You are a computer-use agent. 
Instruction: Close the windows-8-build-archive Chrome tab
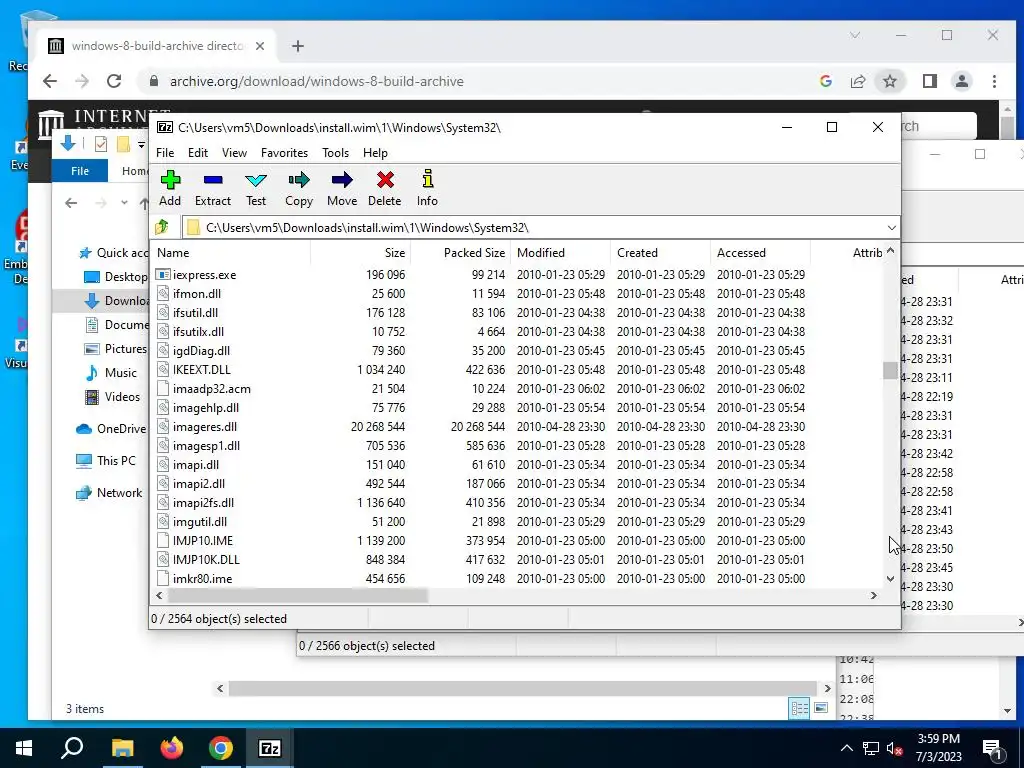pyautogui.click(x=260, y=46)
